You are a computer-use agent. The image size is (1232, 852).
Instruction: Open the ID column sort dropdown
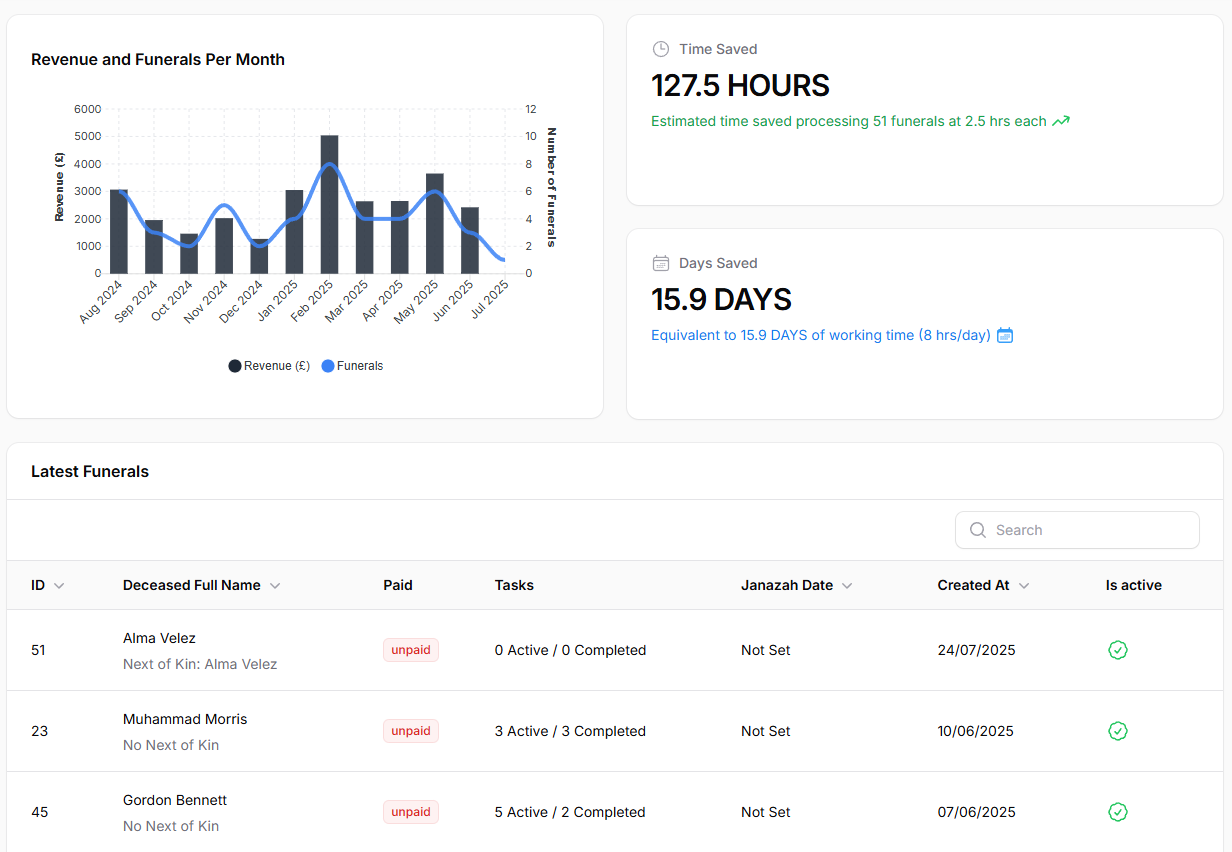(x=59, y=585)
